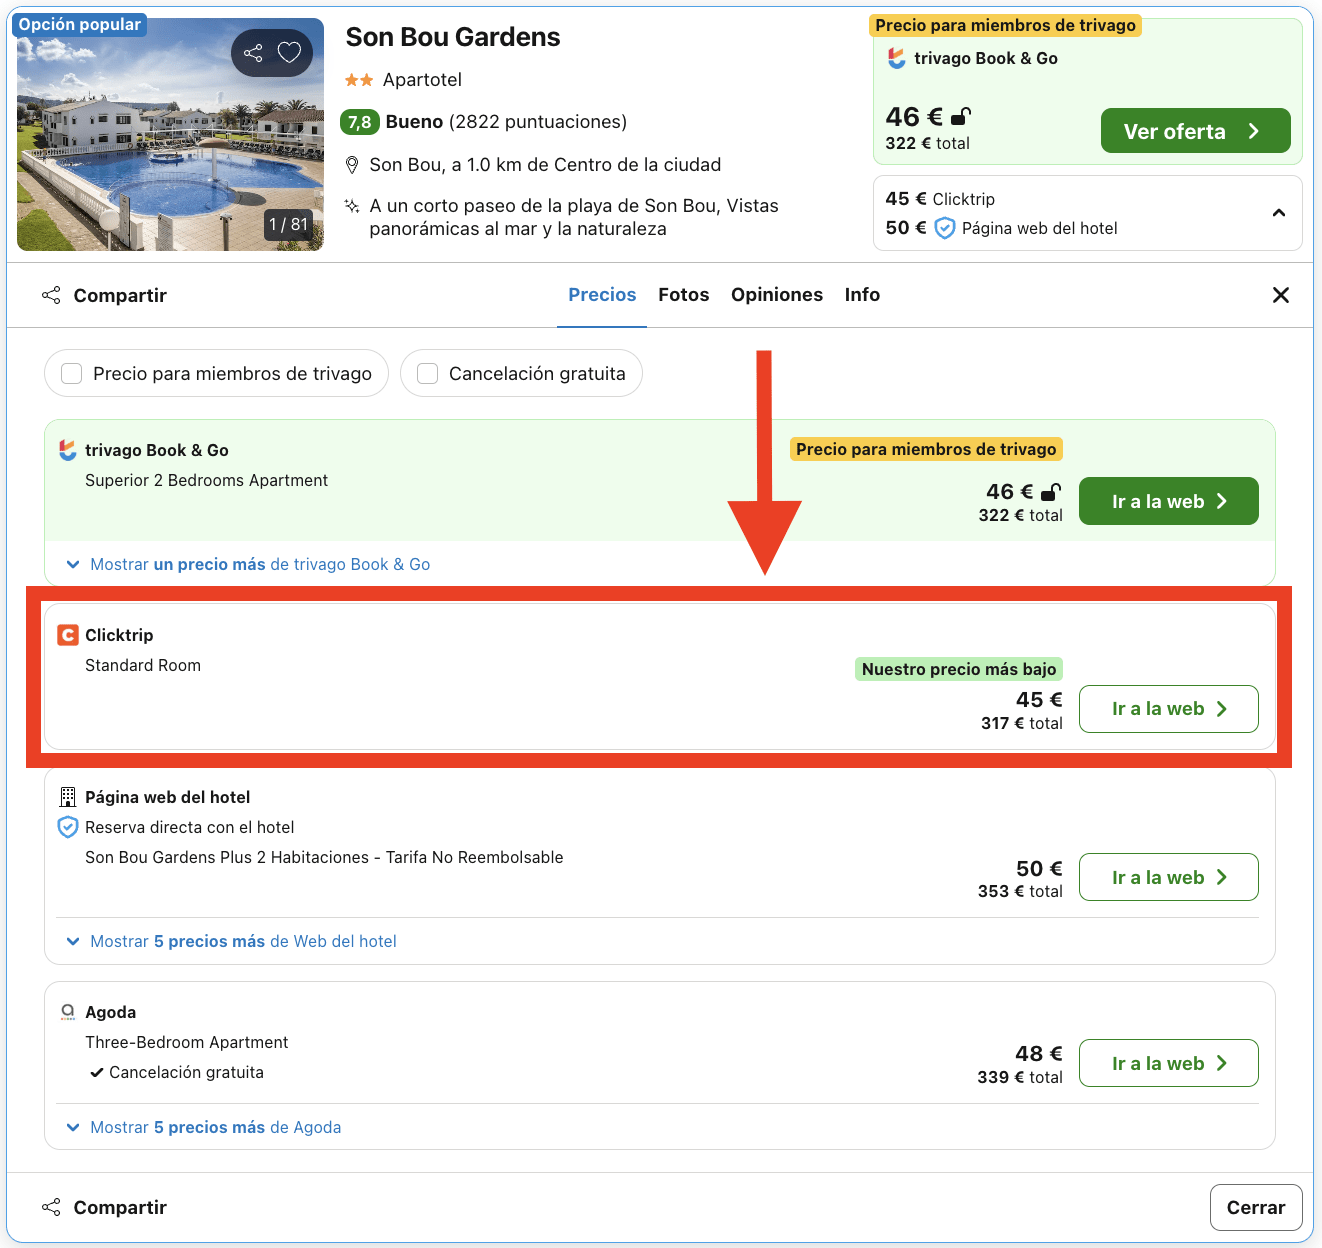The height and width of the screenshot is (1248, 1322).
Task: Click the sparkle icon next to highlights text
Action: click(352, 206)
